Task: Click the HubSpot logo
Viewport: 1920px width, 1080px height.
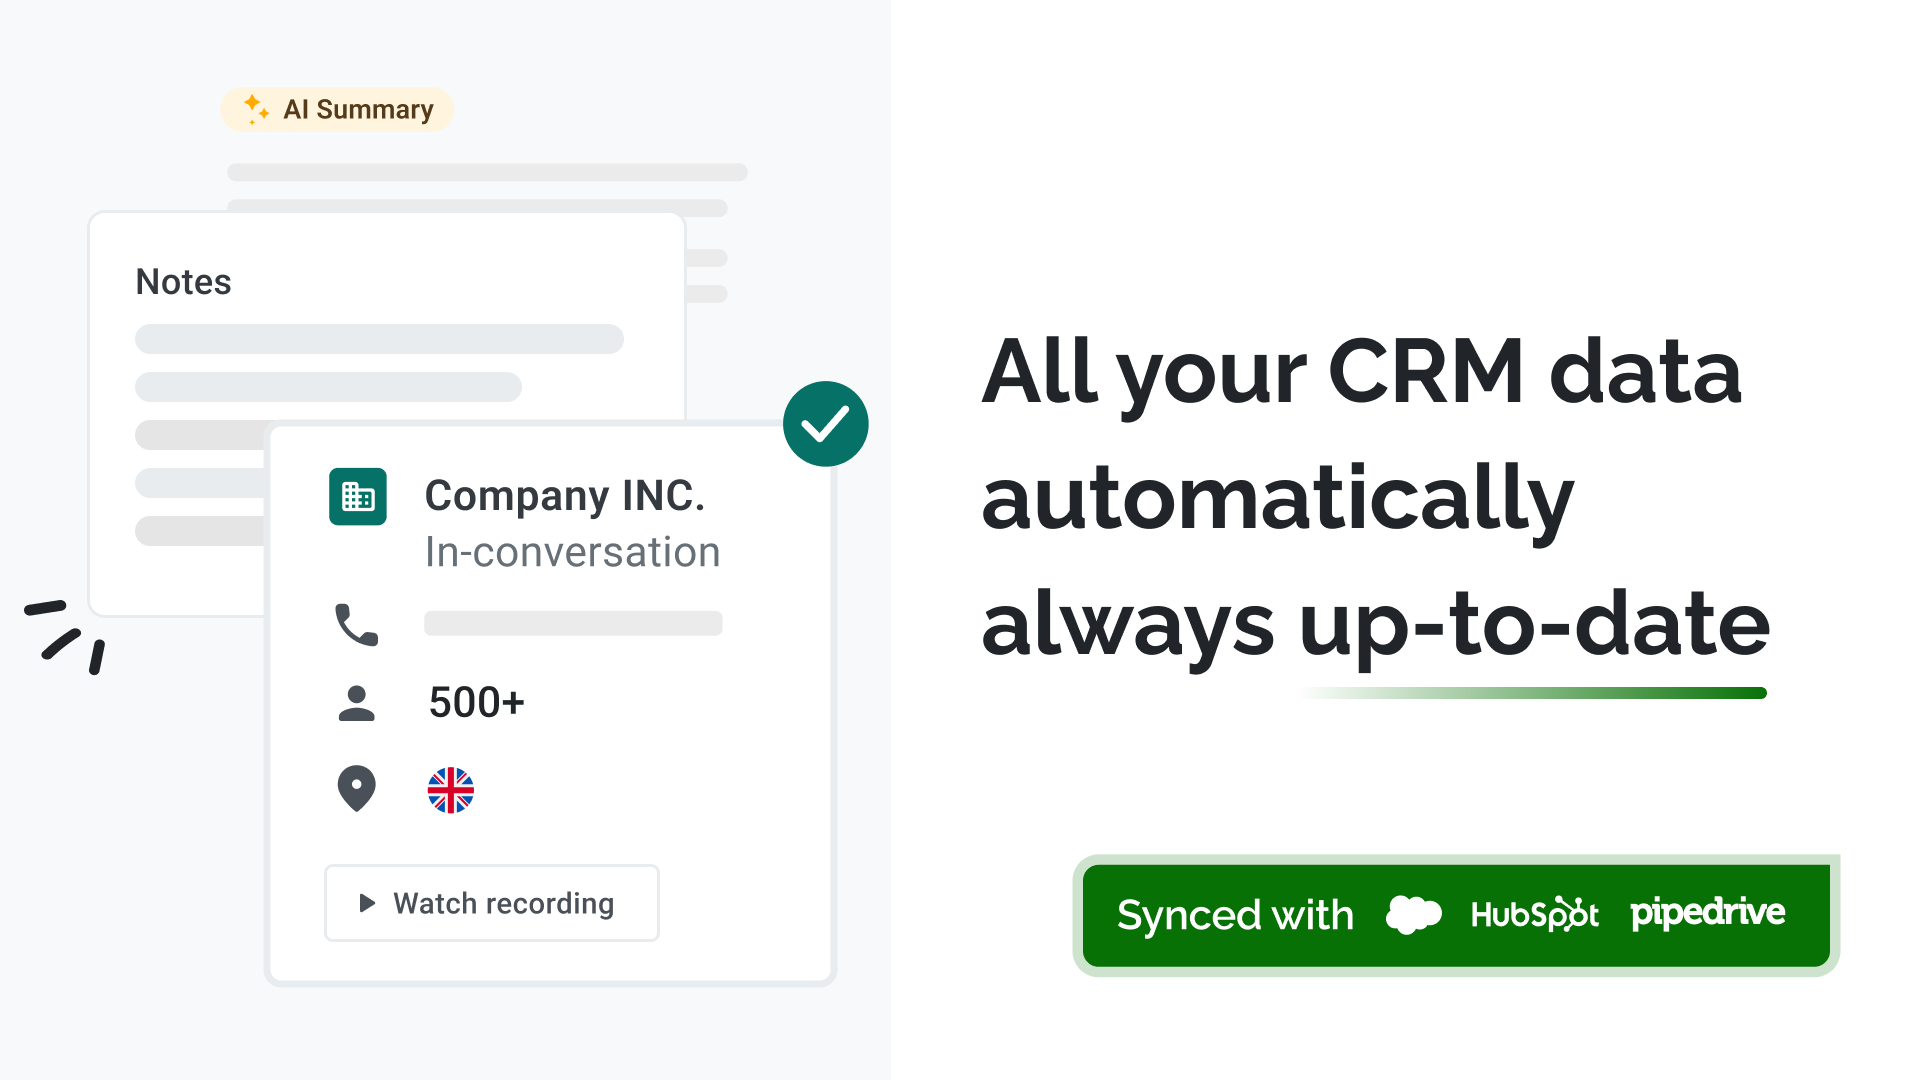Action: point(1534,914)
